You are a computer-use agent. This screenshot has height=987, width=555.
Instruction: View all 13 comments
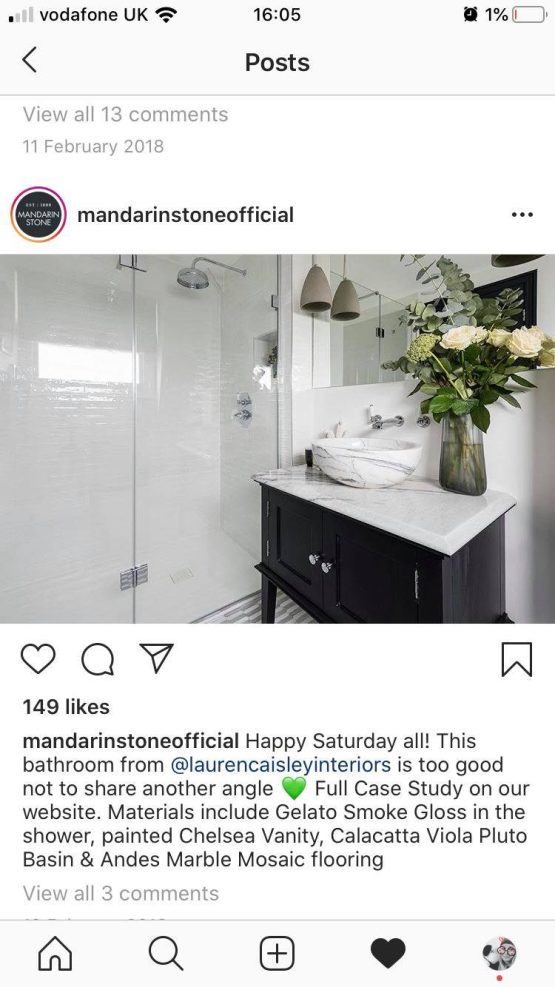click(x=125, y=115)
